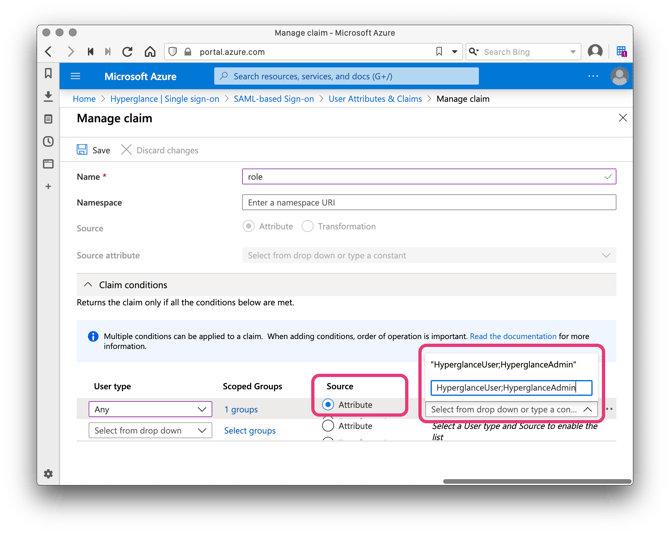Go forward using browser forward arrow
670x534 pixels.
[71, 52]
